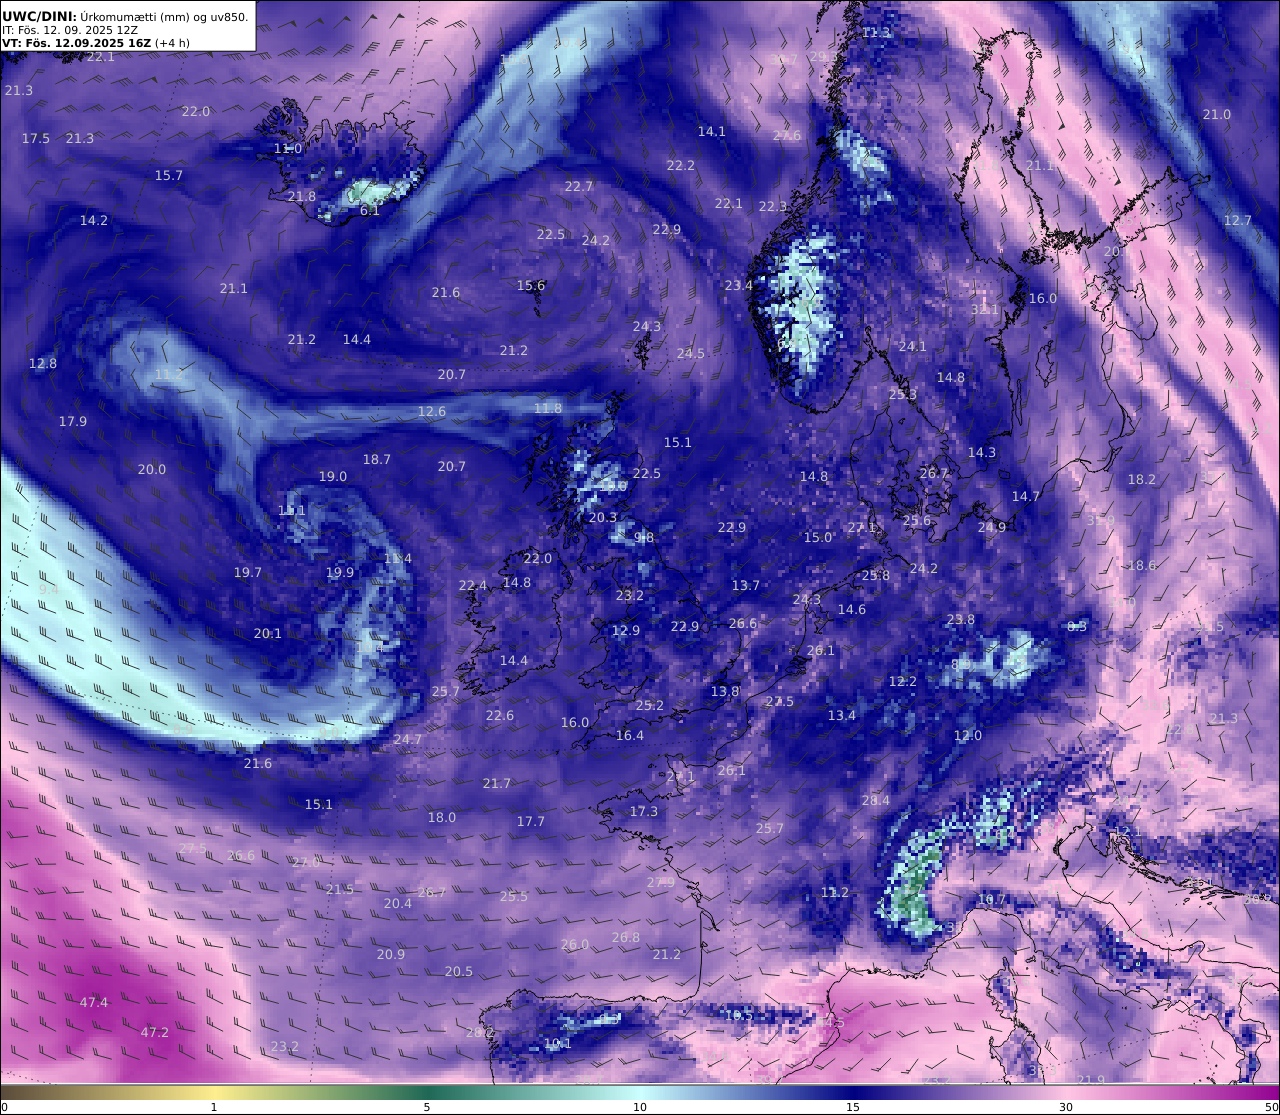Click the colorbar tick label 10
The height and width of the screenshot is (1115, 1280).
(640, 1107)
